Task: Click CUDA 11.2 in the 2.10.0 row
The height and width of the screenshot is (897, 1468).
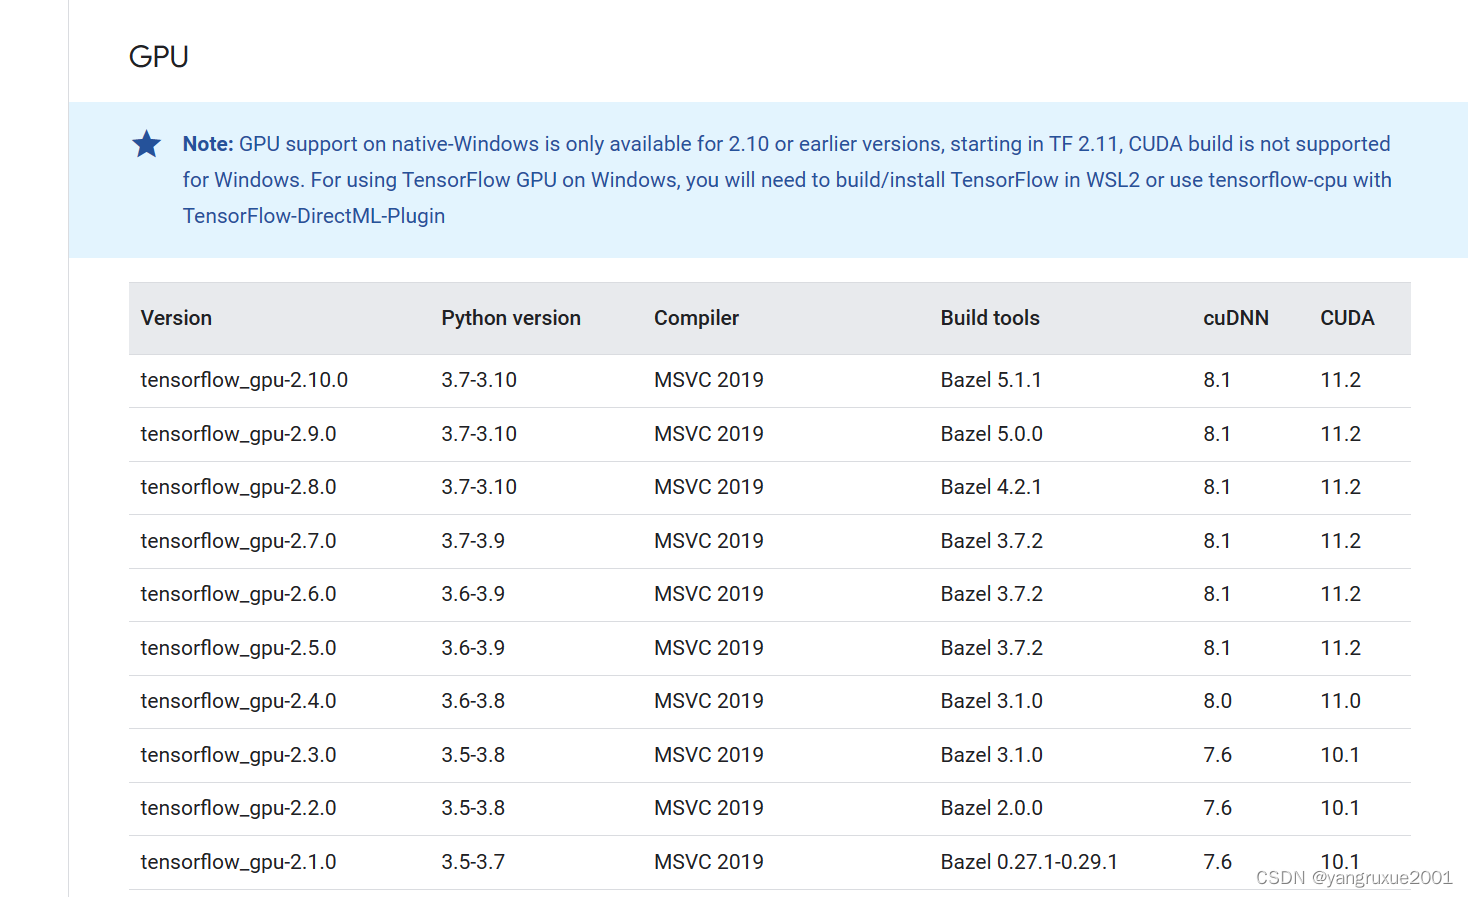Action: [x=1340, y=380]
